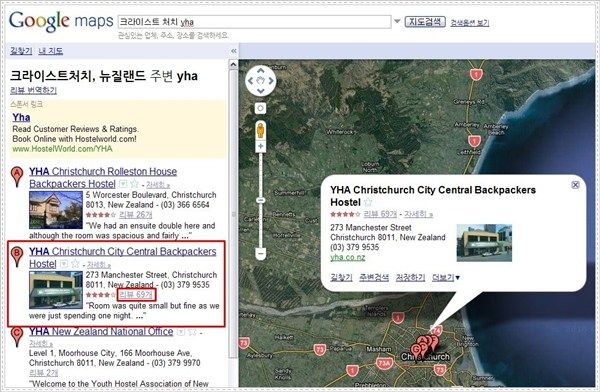Click 리뷰 번역하기 link
This screenshot has height=392, width=600.
[33, 90]
